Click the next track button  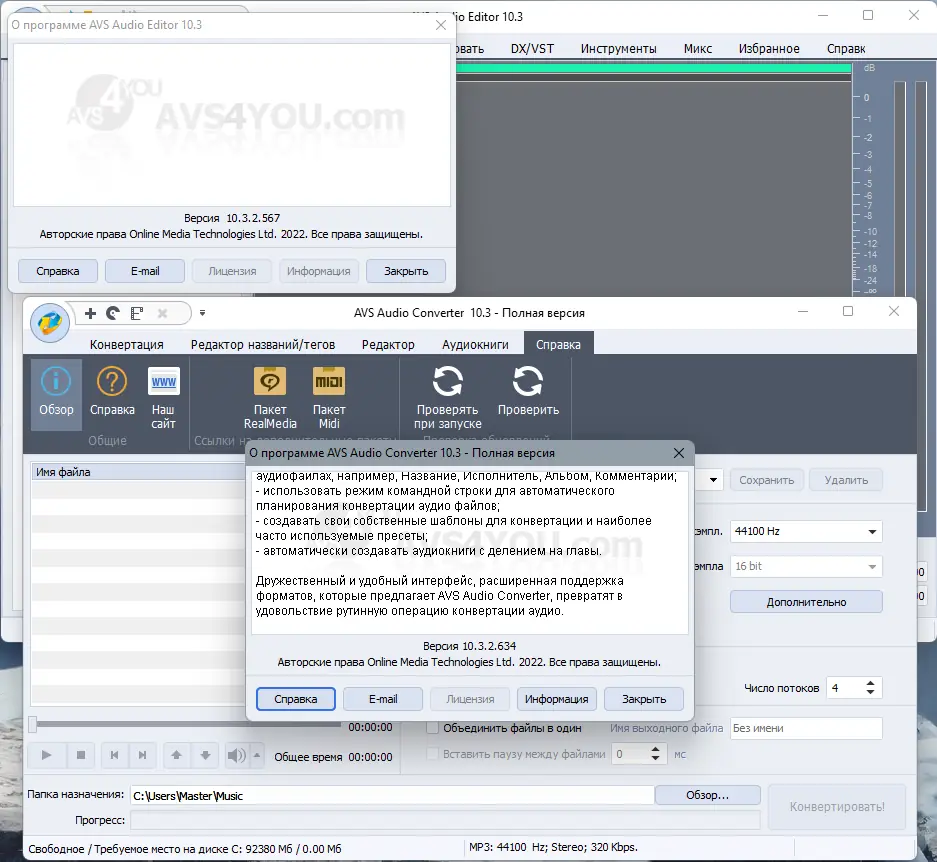tap(142, 755)
